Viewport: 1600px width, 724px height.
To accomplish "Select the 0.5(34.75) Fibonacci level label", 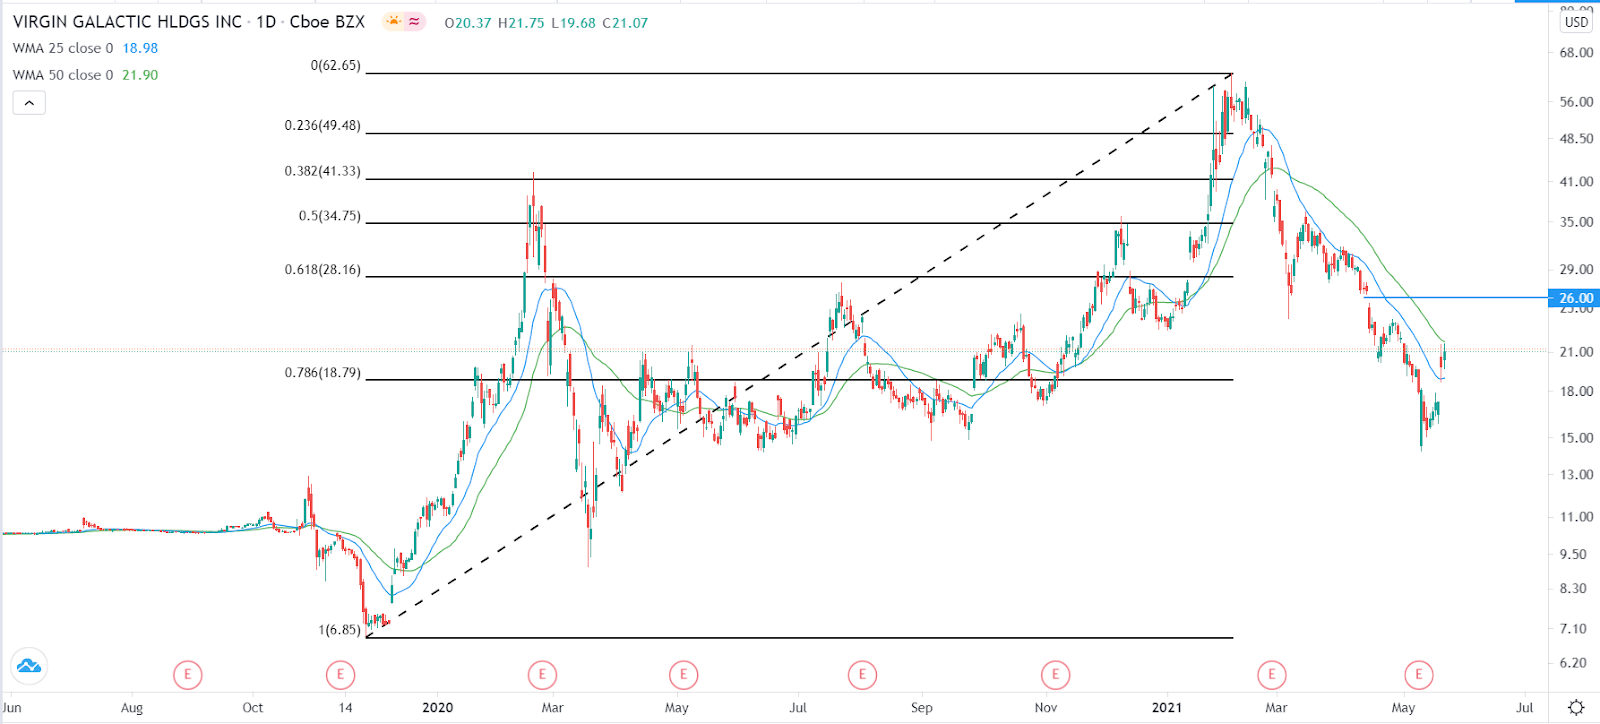I will (x=329, y=216).
